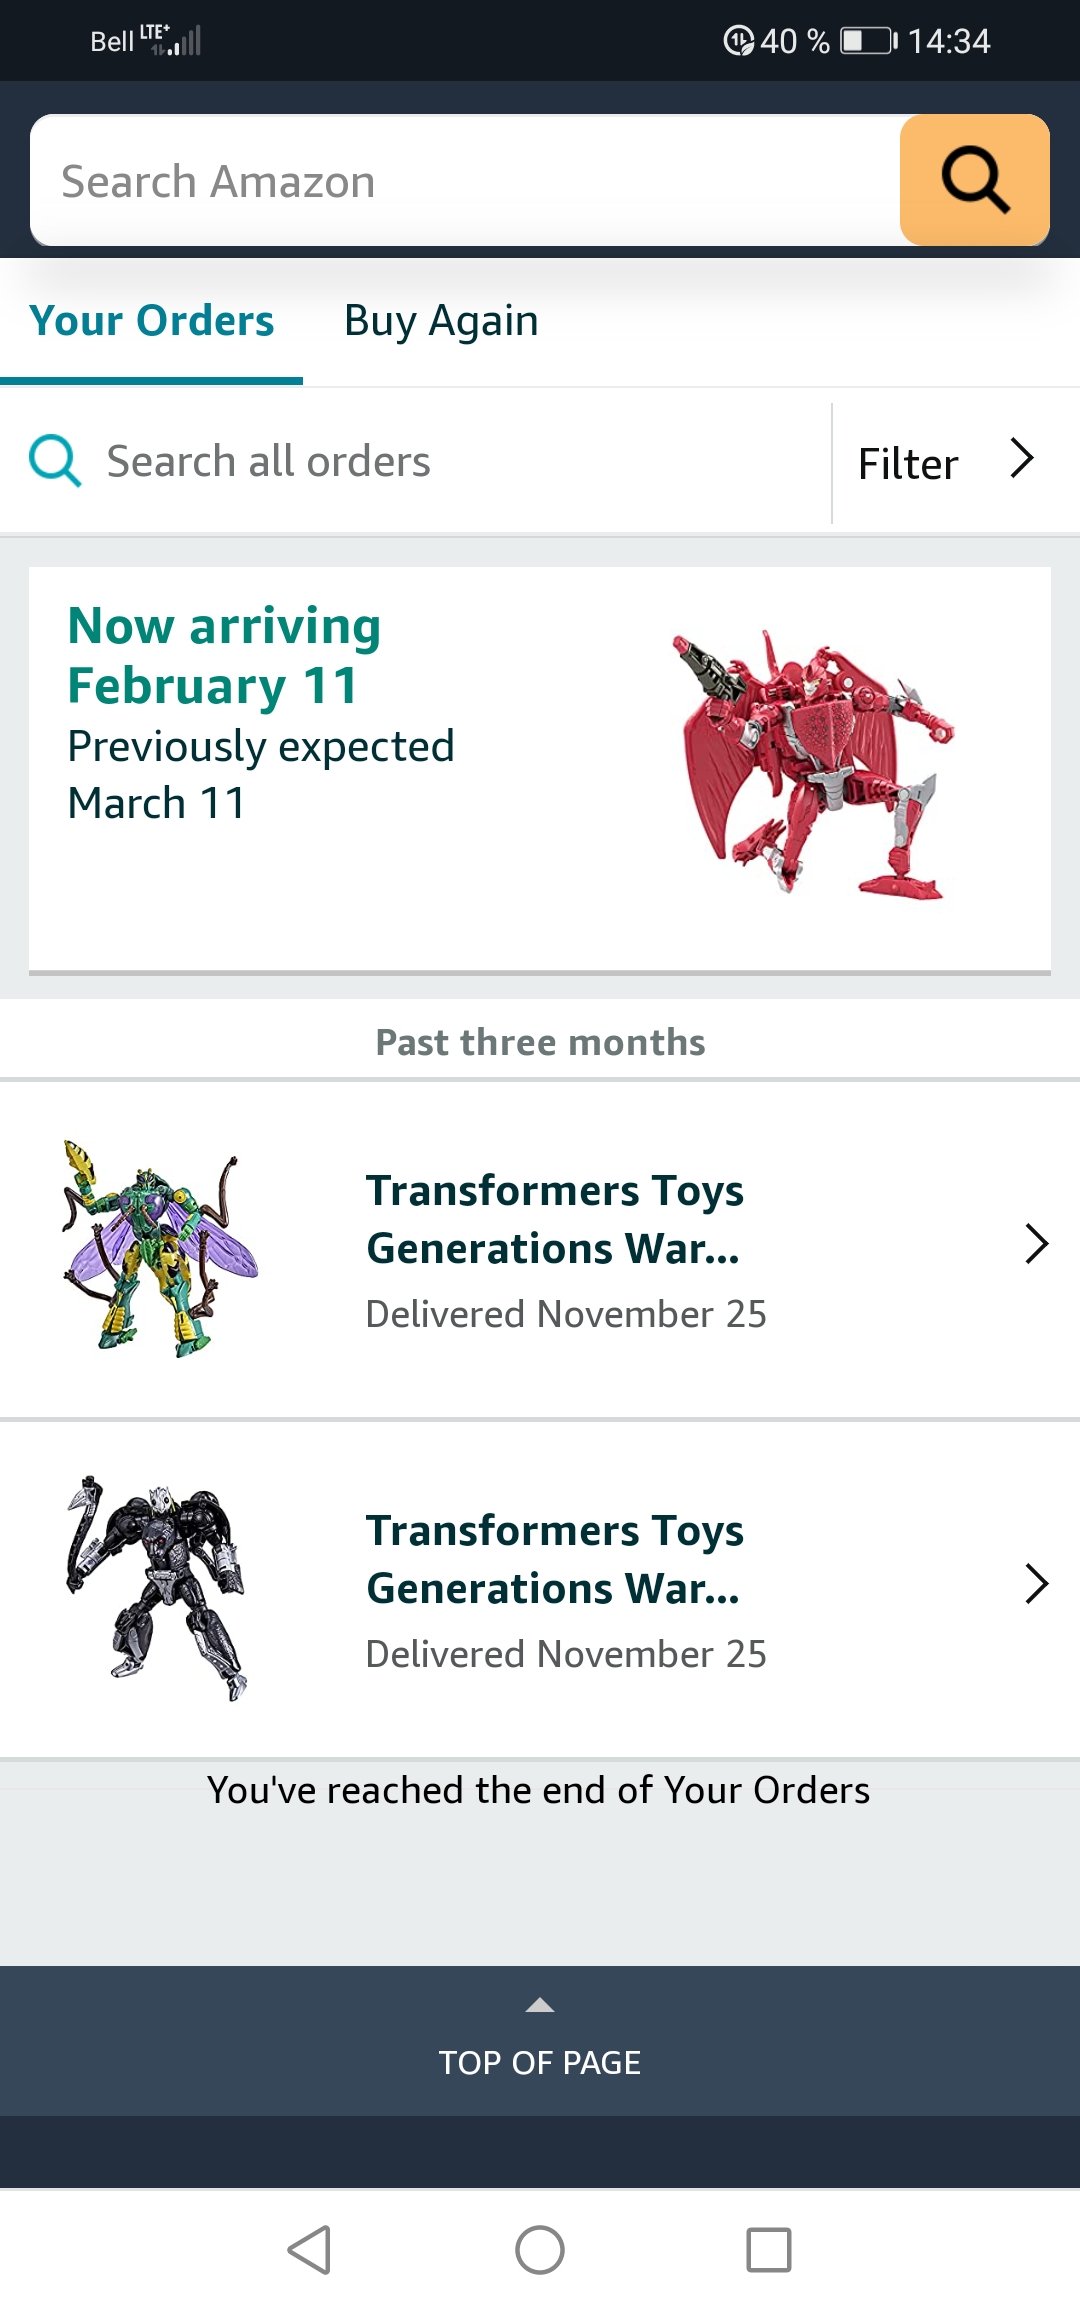Tap the TOP OF PAGE button
Viewport: 1080px width, 2312px height.
(540, 2062)
